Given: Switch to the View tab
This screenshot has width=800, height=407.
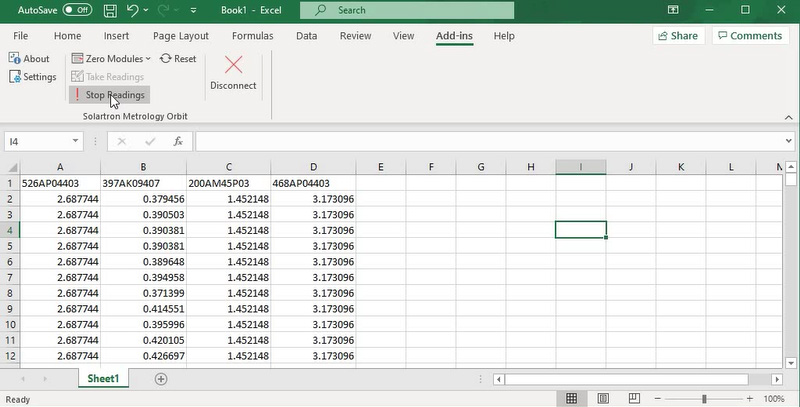Looking at the screenshot, I should [403, 36].
